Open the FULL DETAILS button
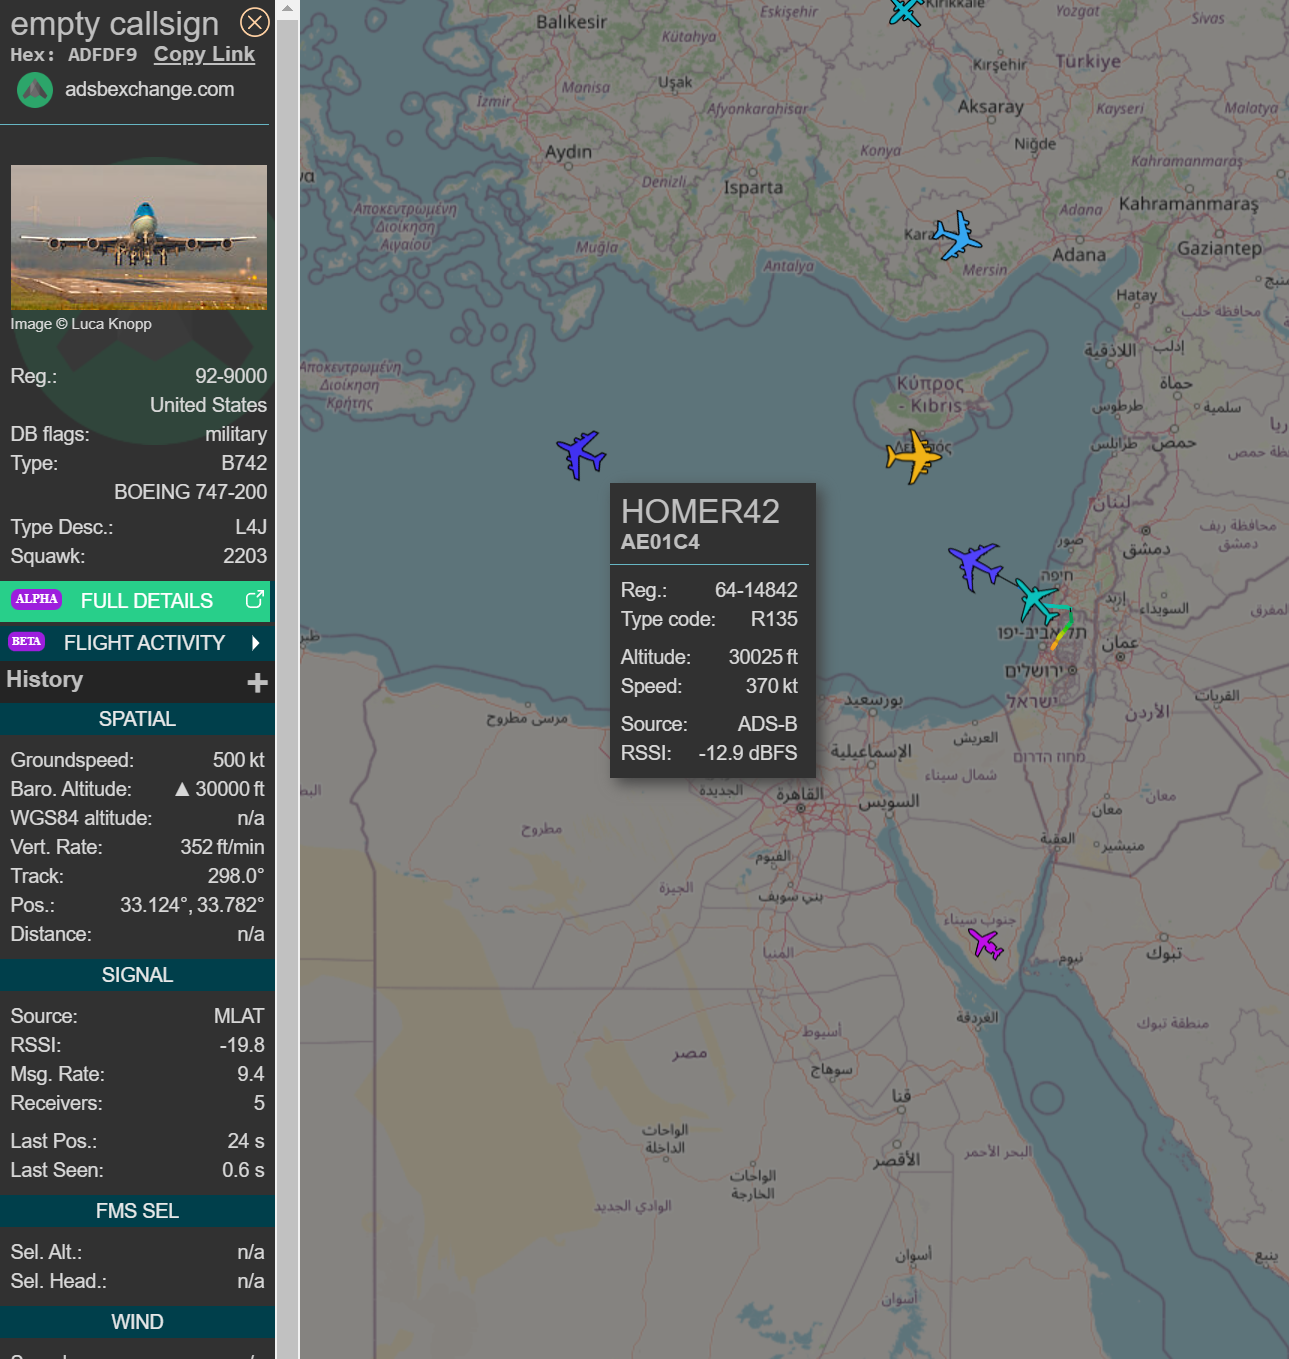 click(x=135, y=601)
